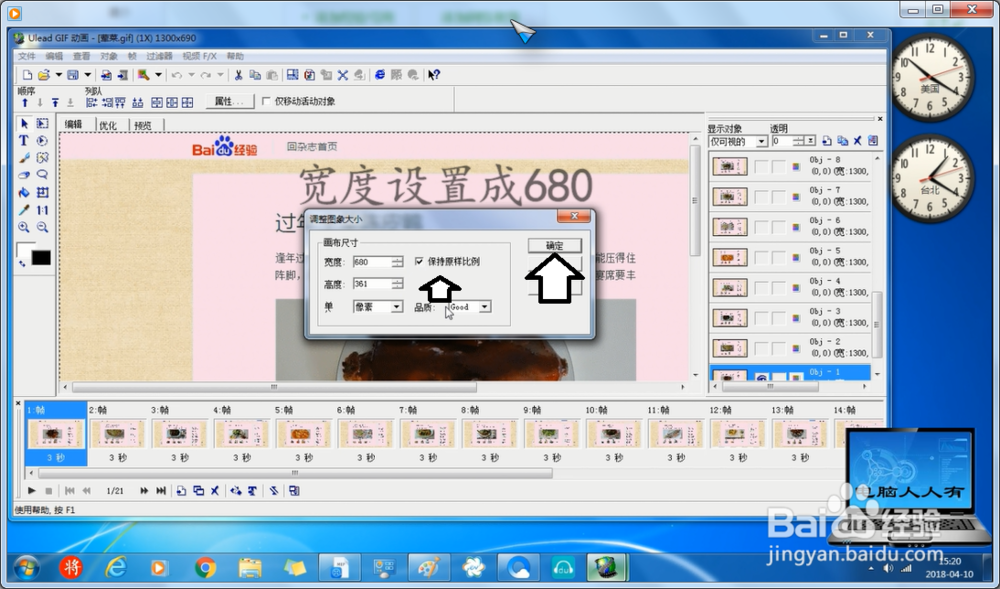Select the Eraser tool
This screenshot has height=589, width=1000.
[x=24, y=175]
